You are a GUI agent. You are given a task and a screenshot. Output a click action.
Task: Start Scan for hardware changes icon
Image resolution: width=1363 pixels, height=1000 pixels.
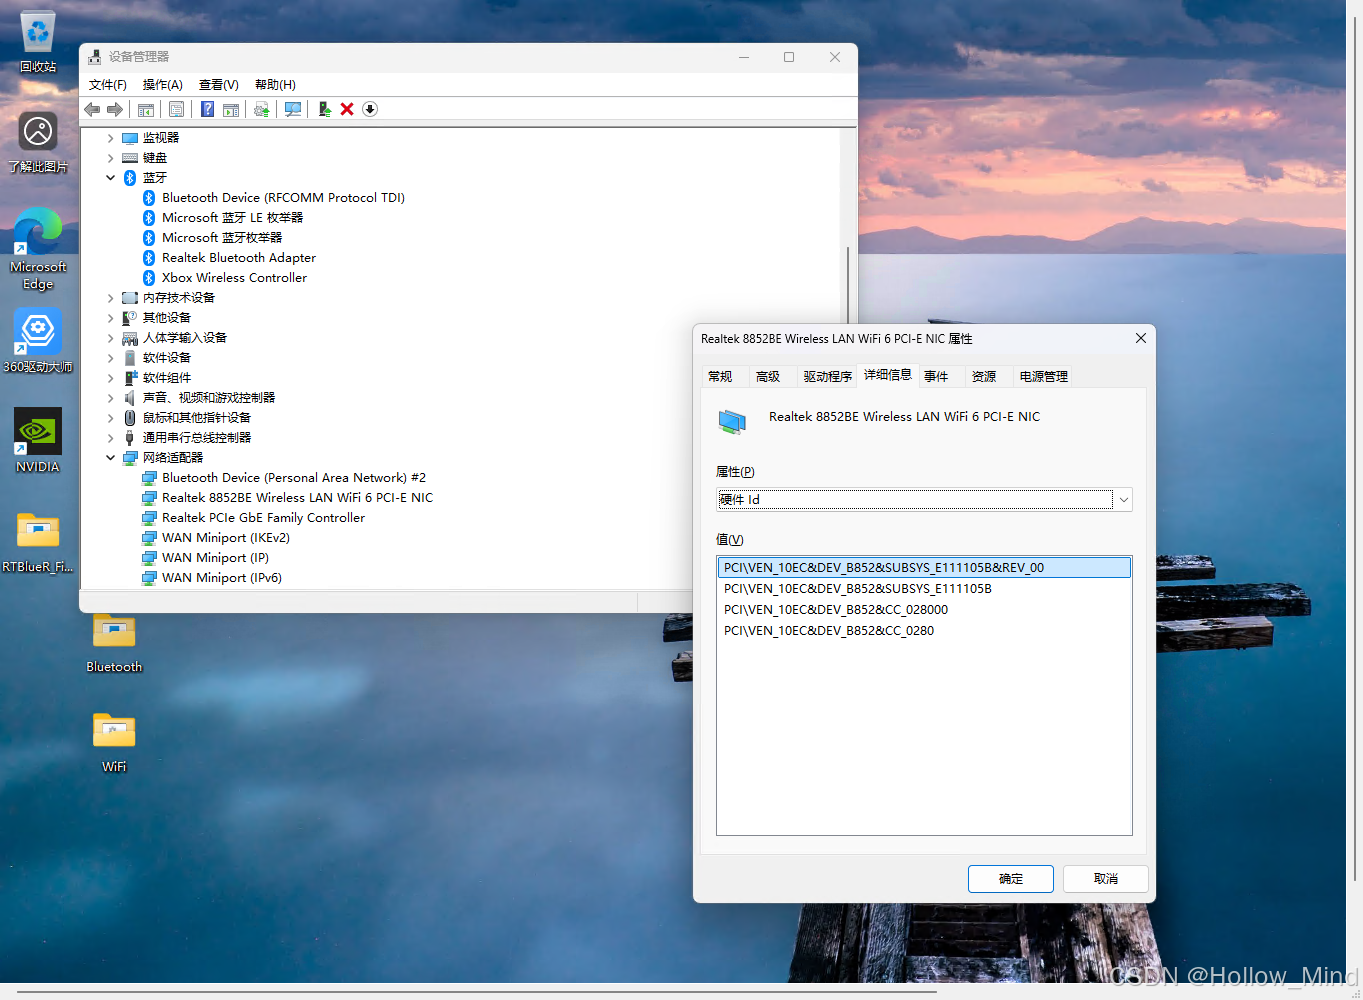292,109
